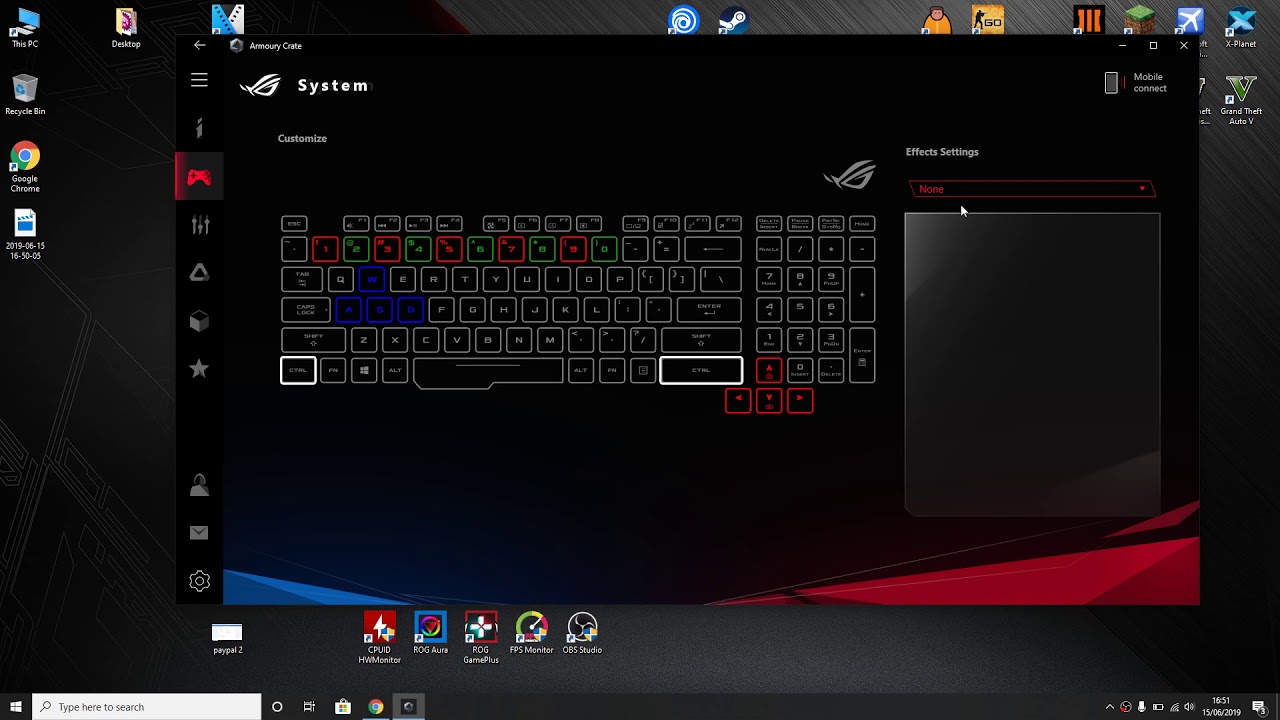Screen dimensions: 1280x720
Task: Open Grand Theft Auto V shortcut
Action: (1241, 100)
